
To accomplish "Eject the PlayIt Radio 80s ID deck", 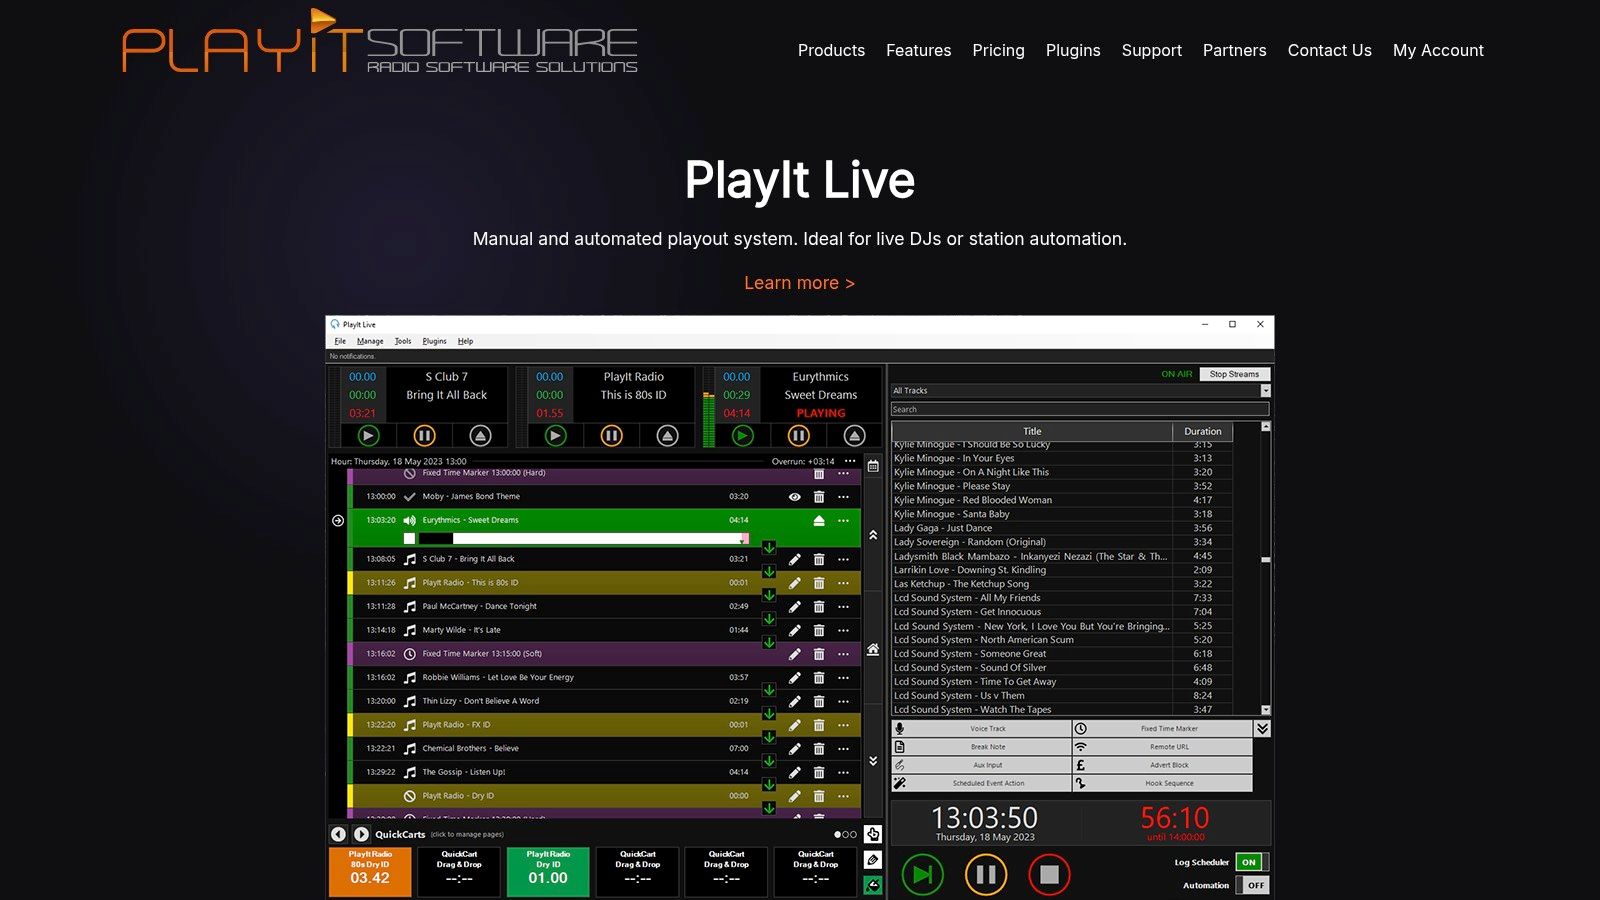I will point(667,436).
